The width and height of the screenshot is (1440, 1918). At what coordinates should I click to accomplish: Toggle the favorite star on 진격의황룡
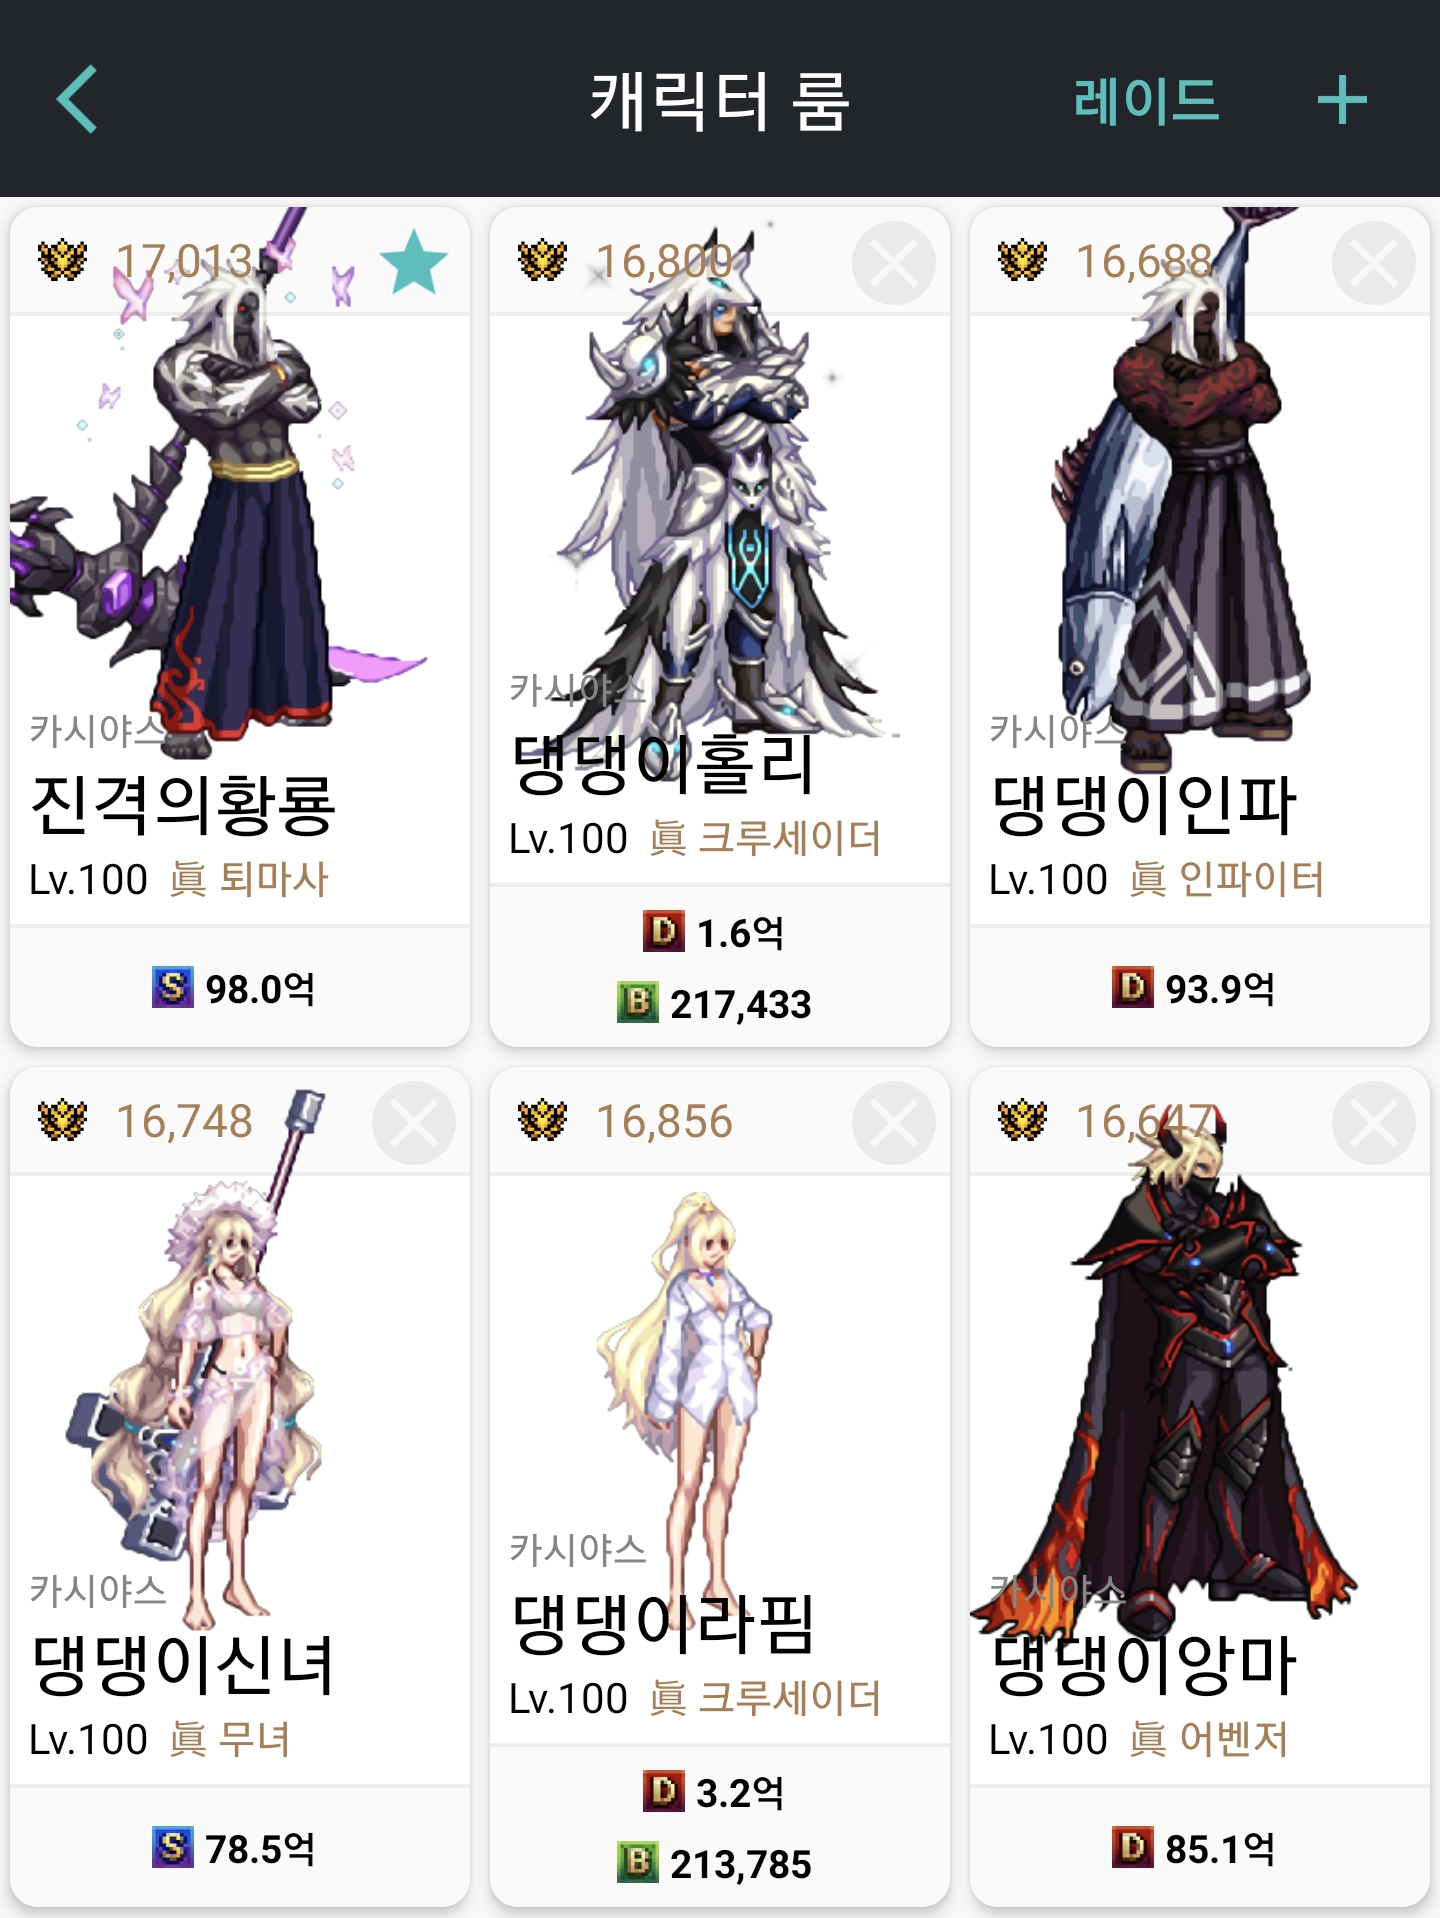point(414,262)
